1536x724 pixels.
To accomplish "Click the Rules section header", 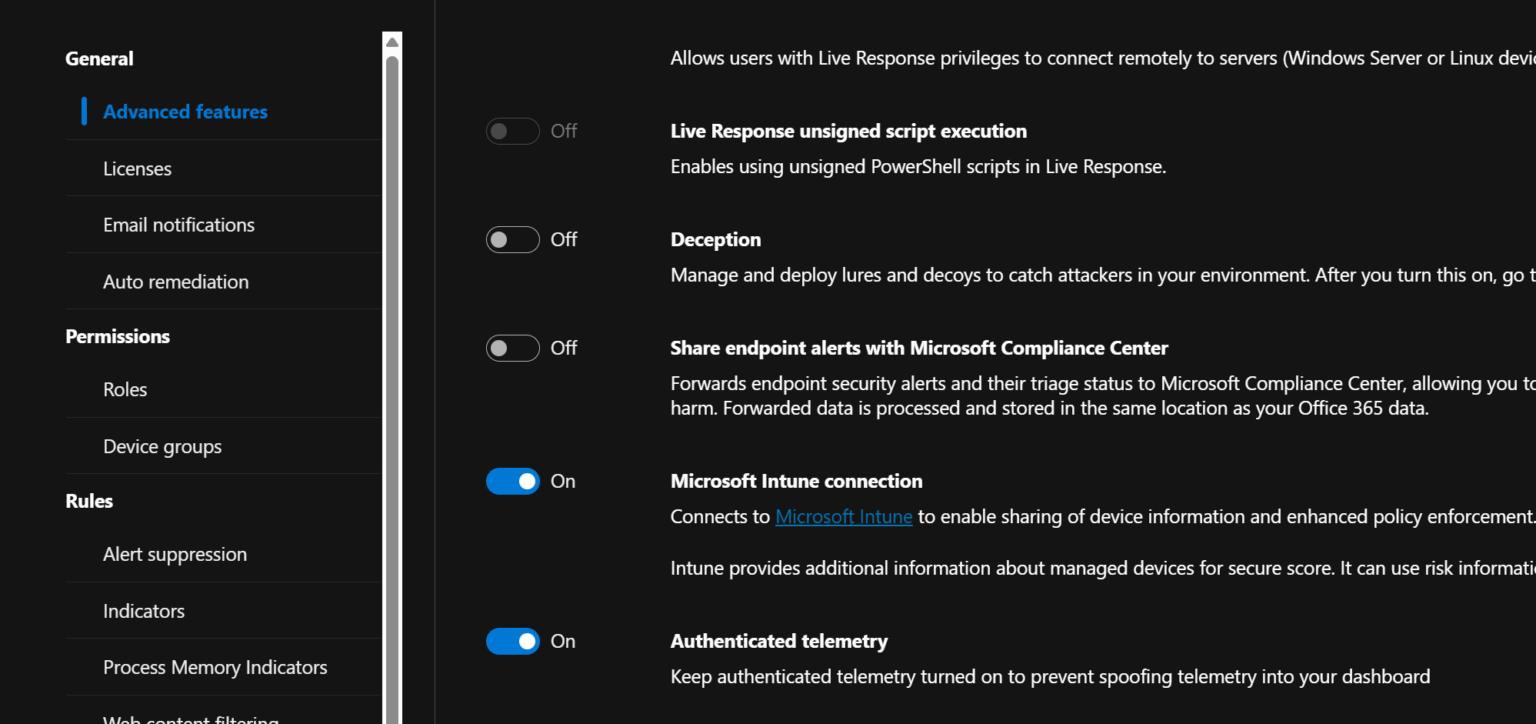I will [89, 501].
